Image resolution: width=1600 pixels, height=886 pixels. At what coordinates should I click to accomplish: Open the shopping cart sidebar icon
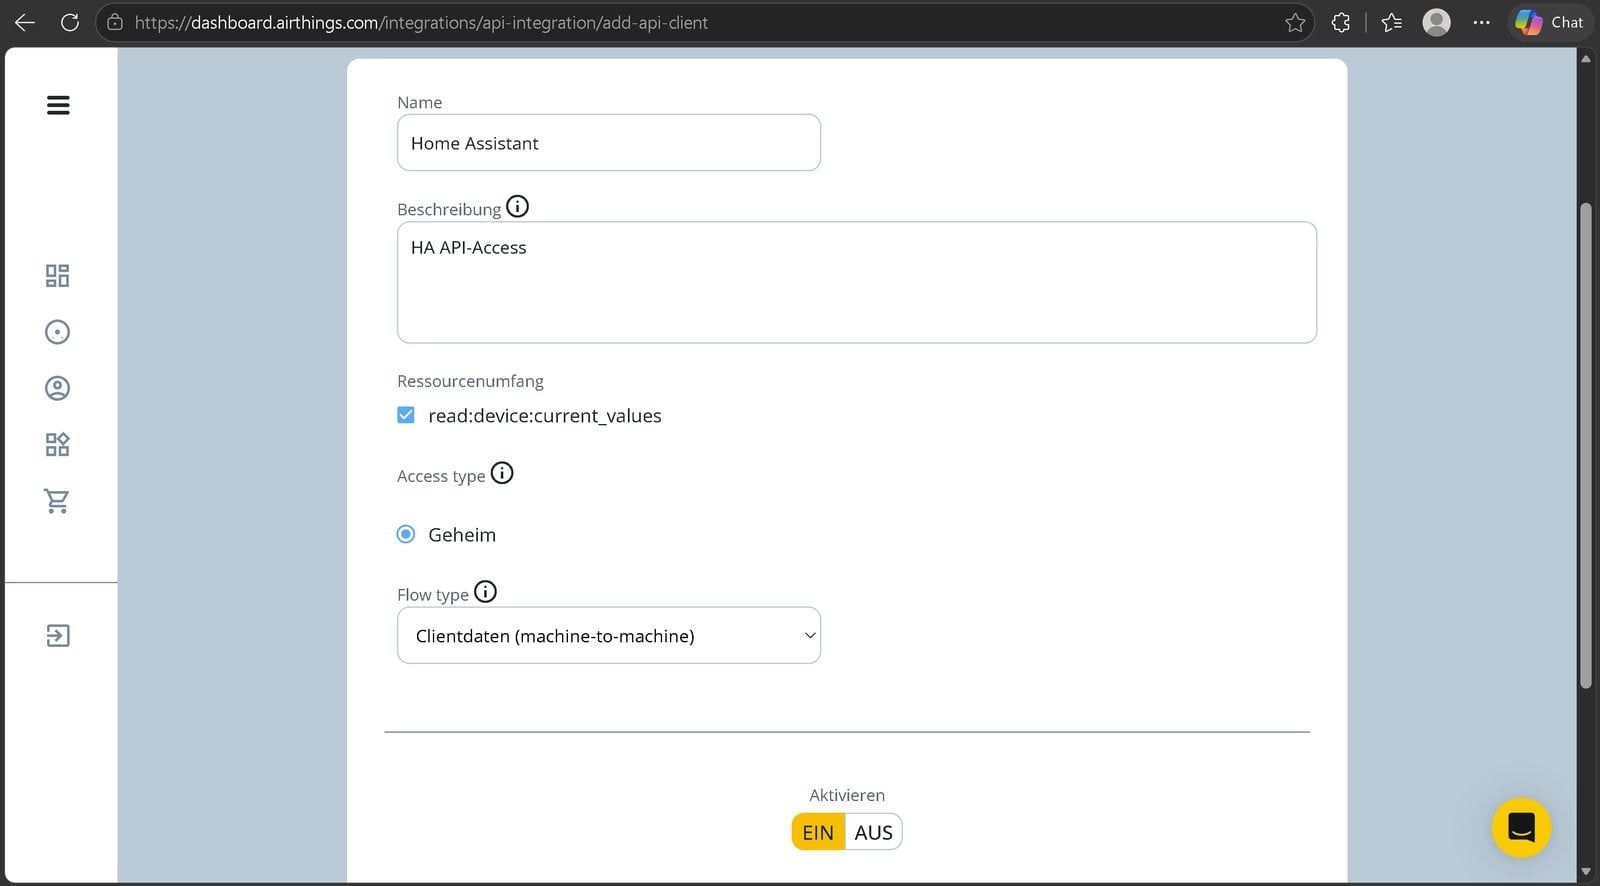[58, 501]
